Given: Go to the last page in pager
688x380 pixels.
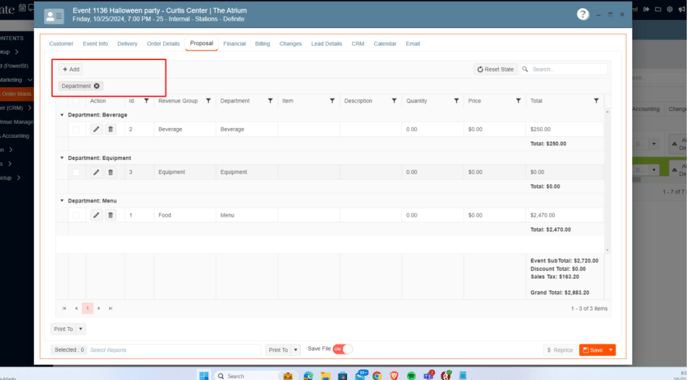Looking at the screenshot, I should coord(111,308).
